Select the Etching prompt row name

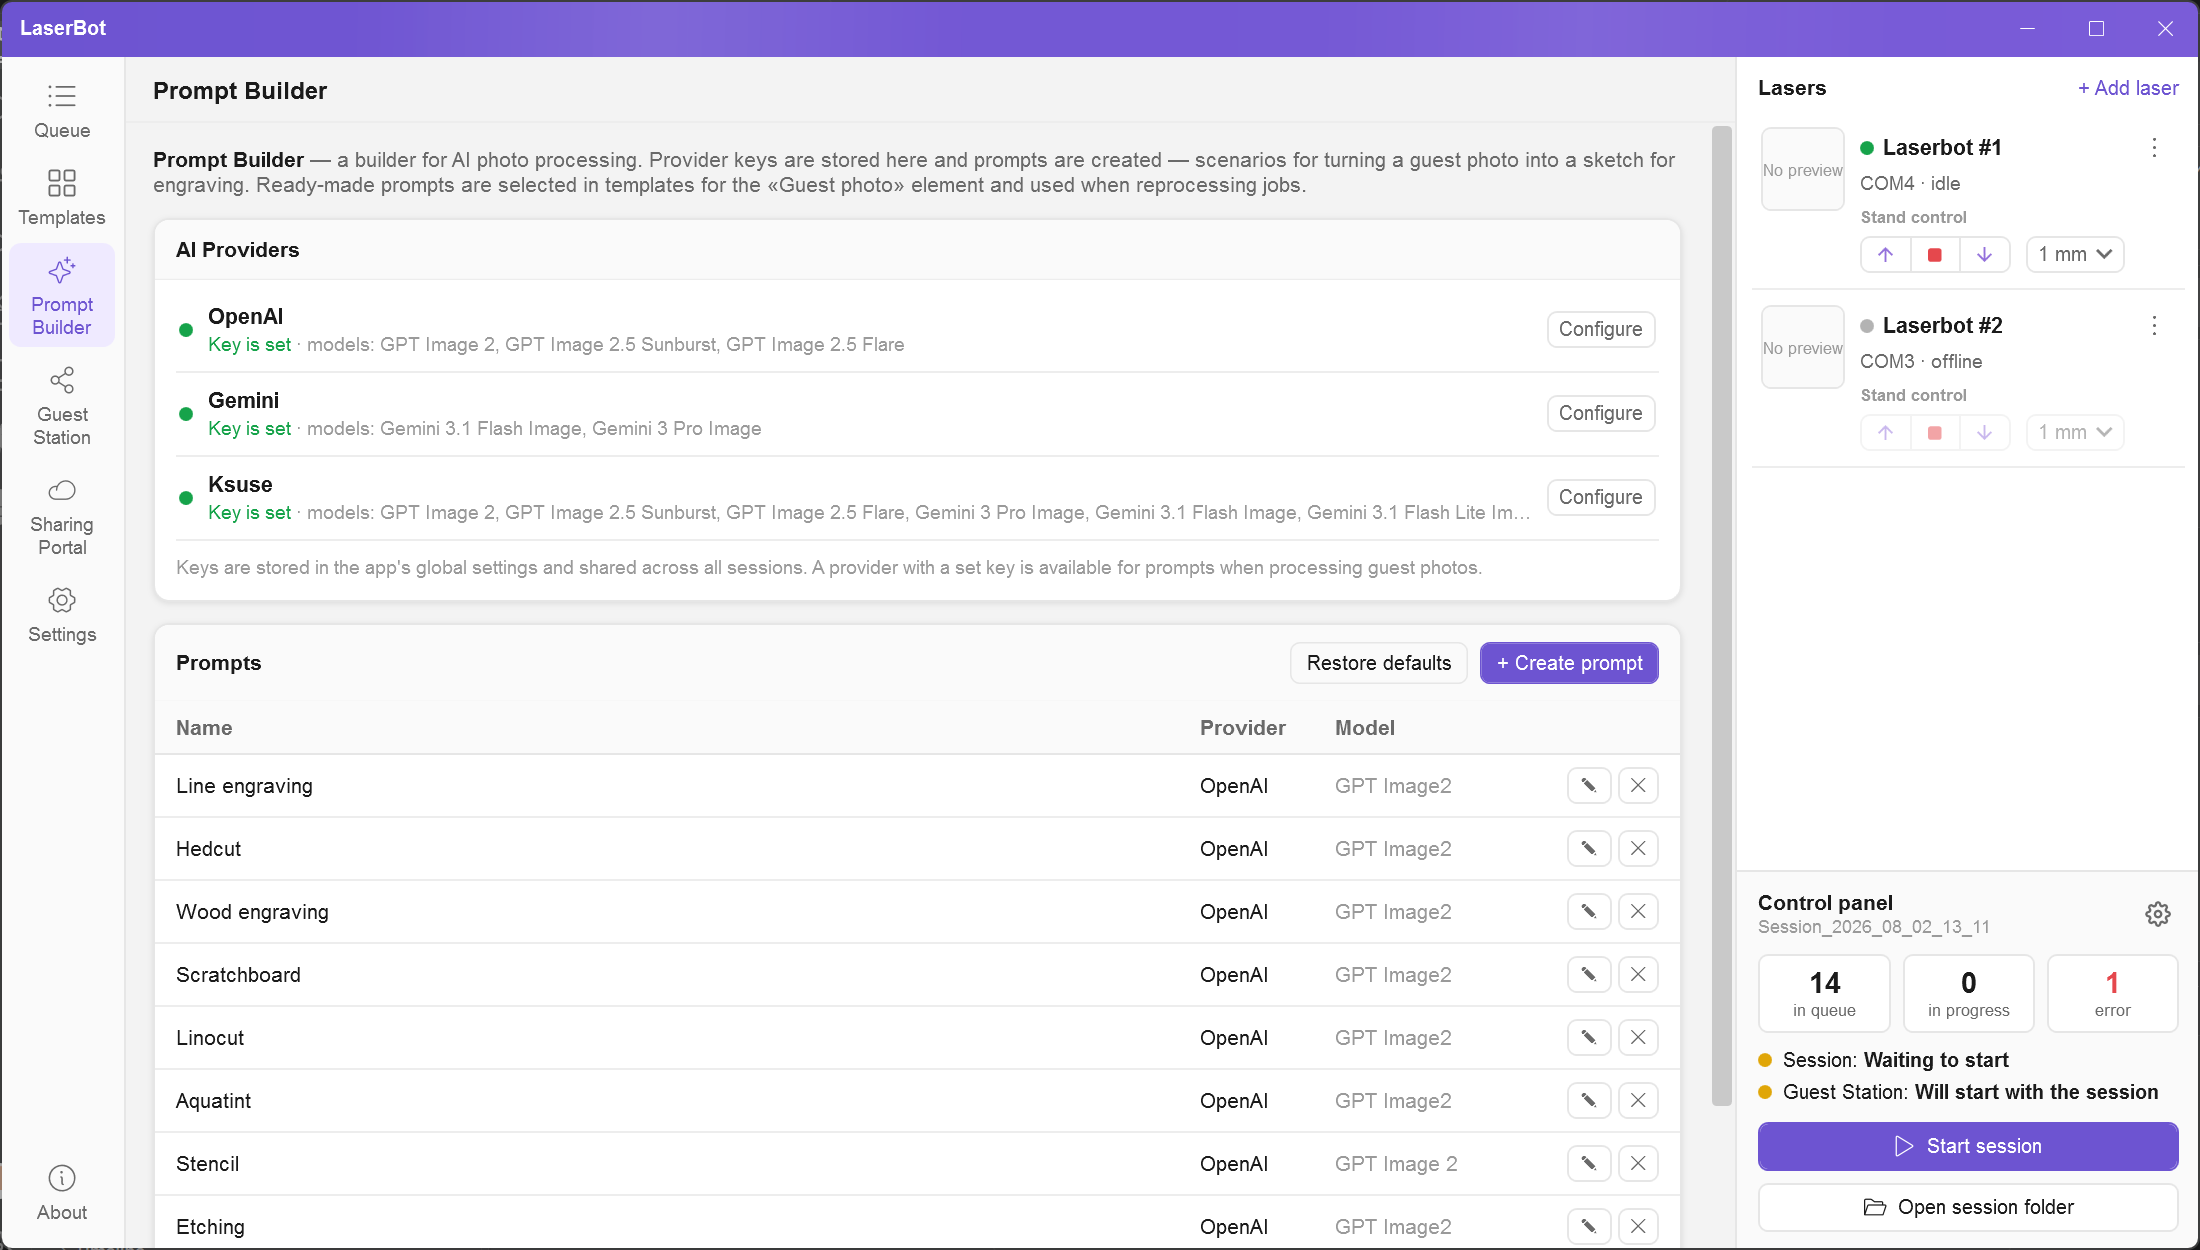tap(210, 1227)
